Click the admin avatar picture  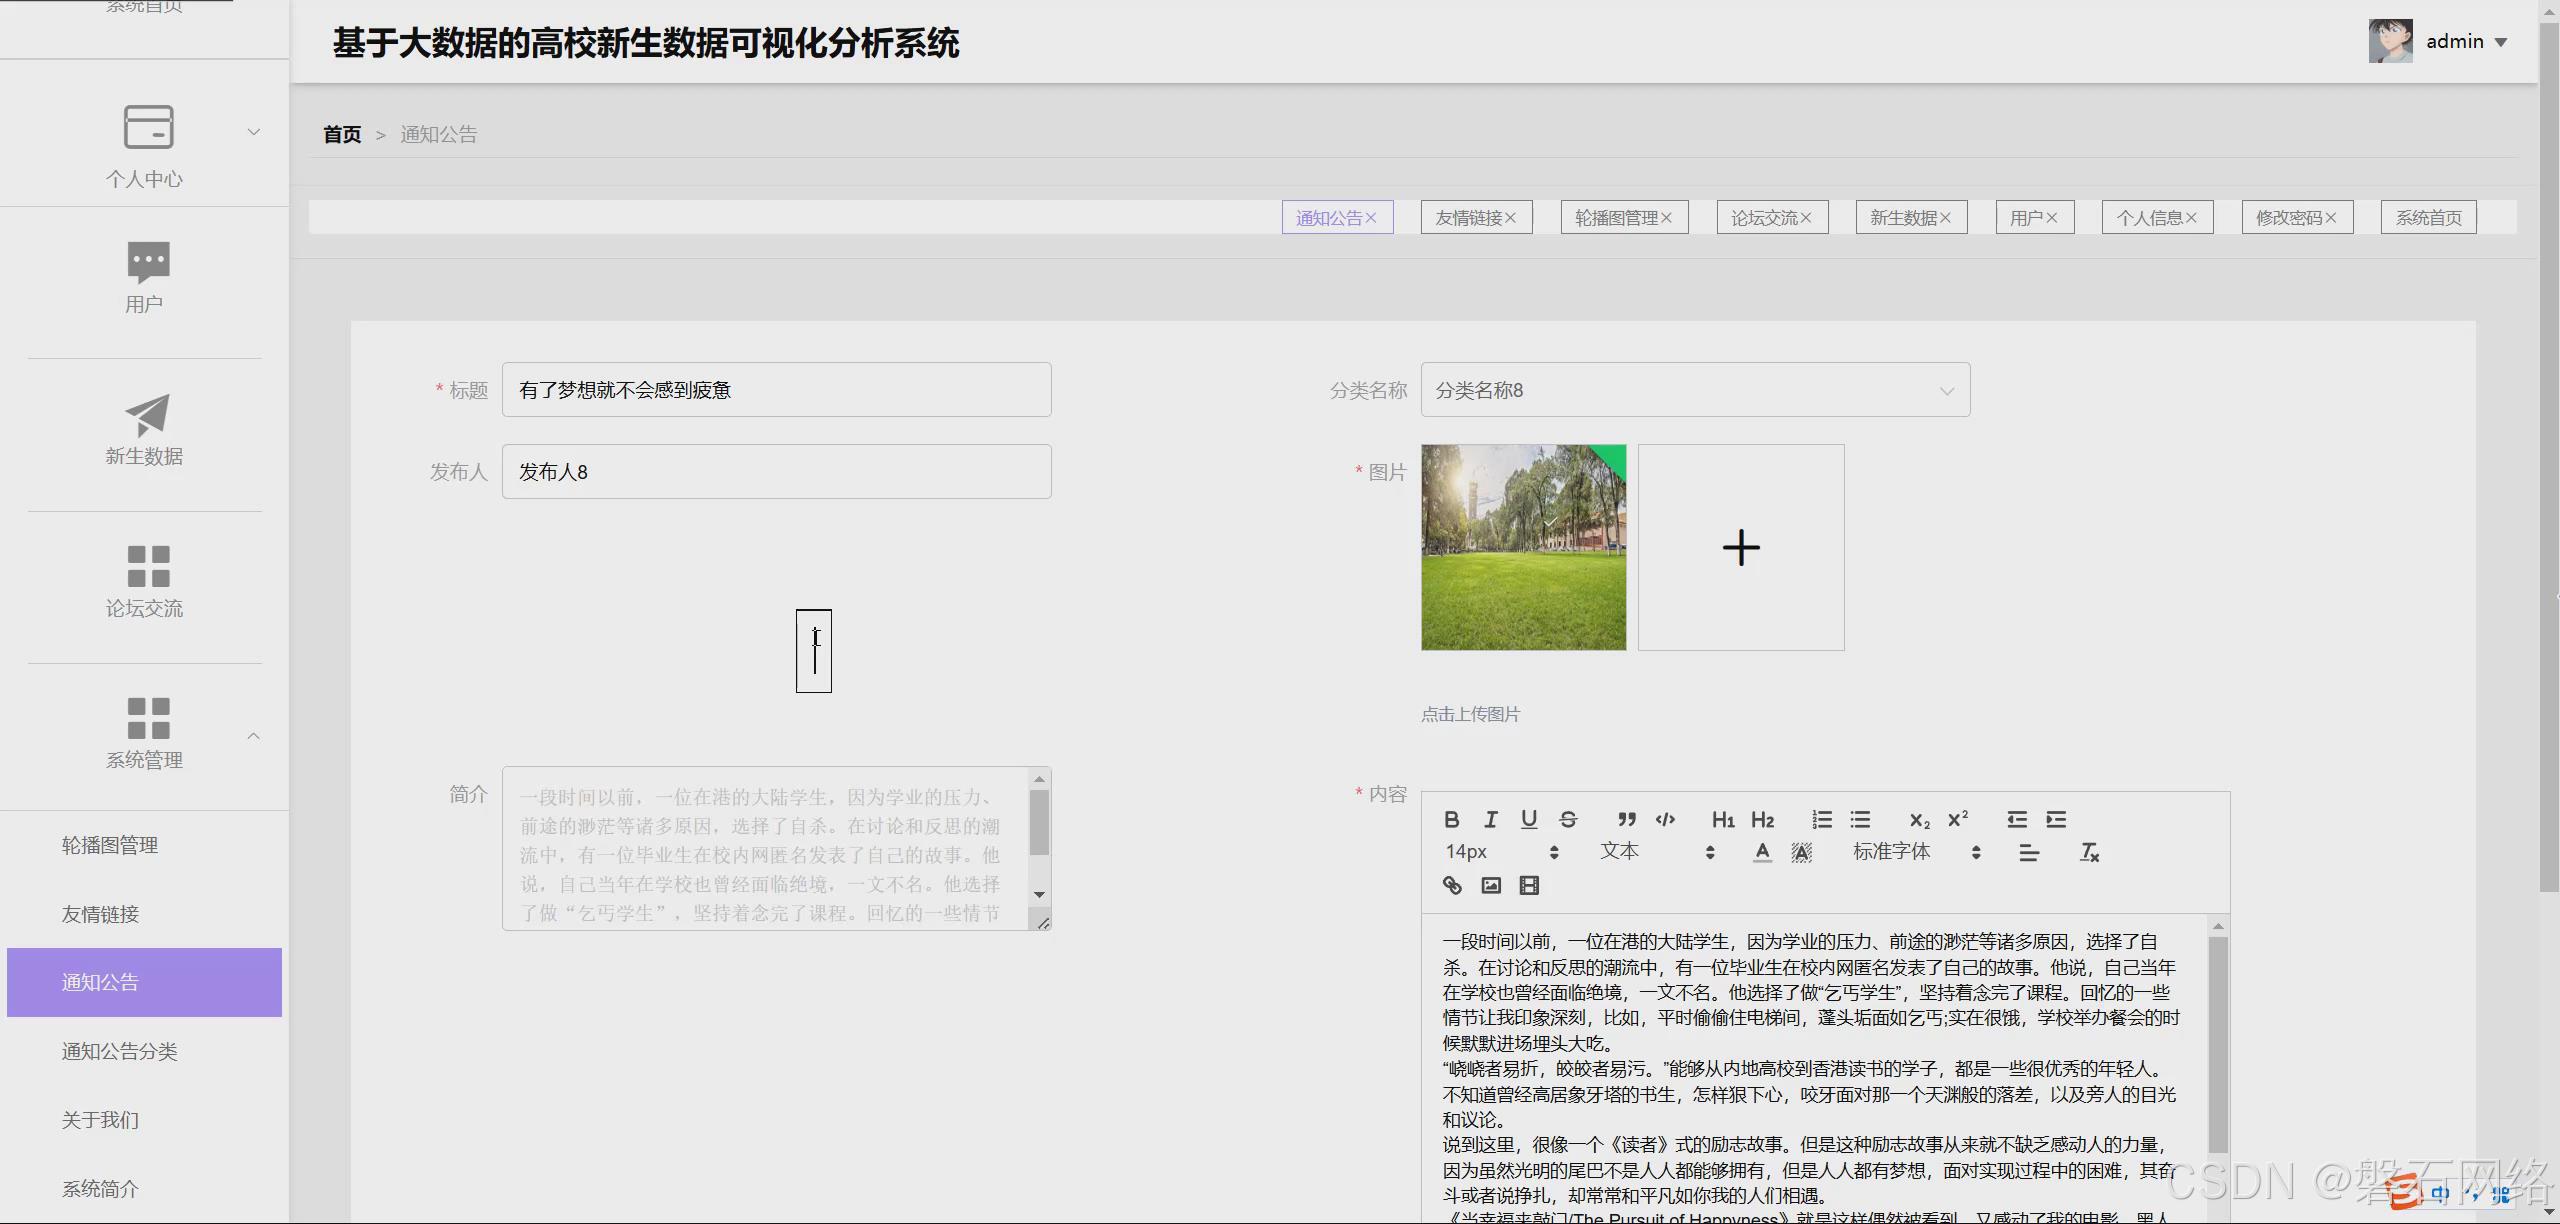(x=2390, y=41)
